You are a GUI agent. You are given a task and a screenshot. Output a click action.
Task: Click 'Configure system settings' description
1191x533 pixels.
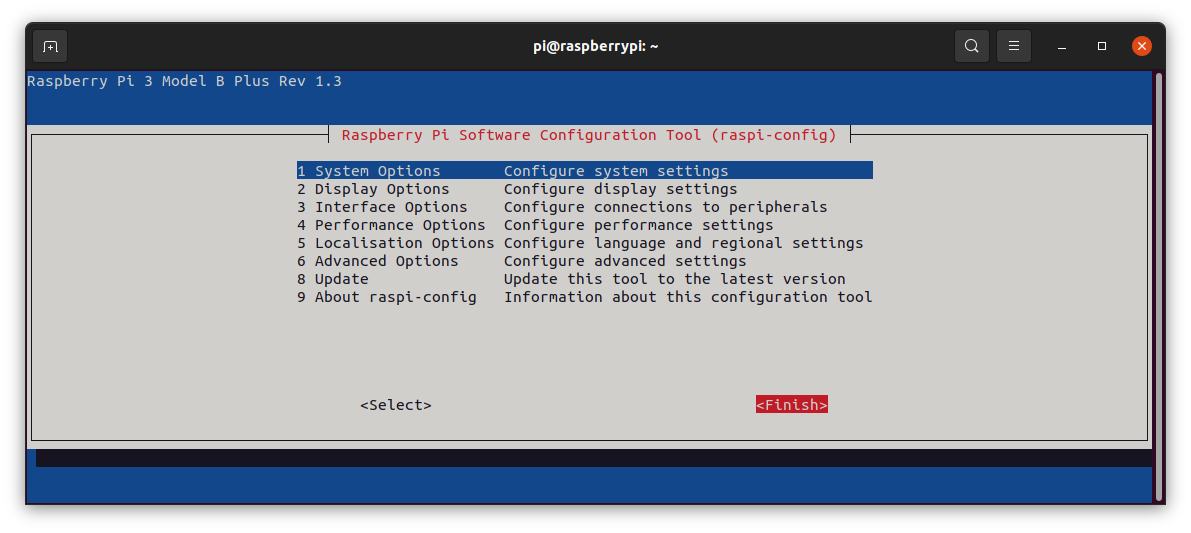pyautogui.click(x=616, y=171)
